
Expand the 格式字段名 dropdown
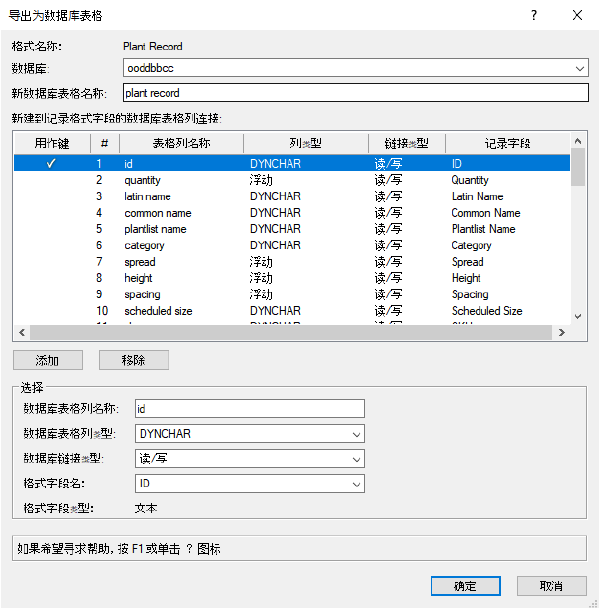tap(357, 484)
